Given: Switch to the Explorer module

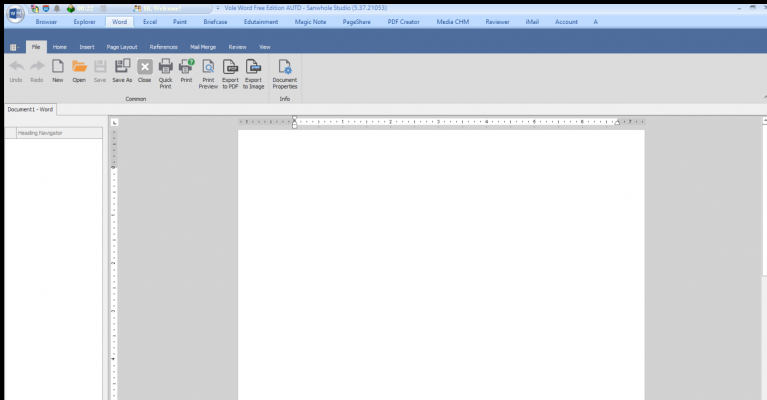Looking at the screenshot, I should click(85, 22).
